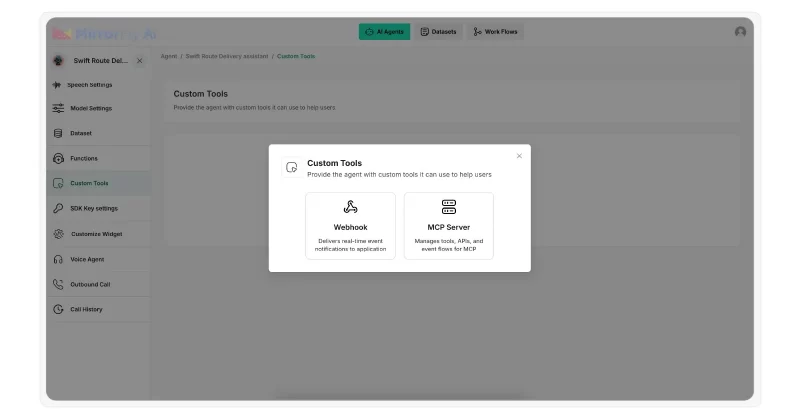This screenshot has width=800, height=418.
Task: Go to Outbound Call label
Action: (90, 284)
